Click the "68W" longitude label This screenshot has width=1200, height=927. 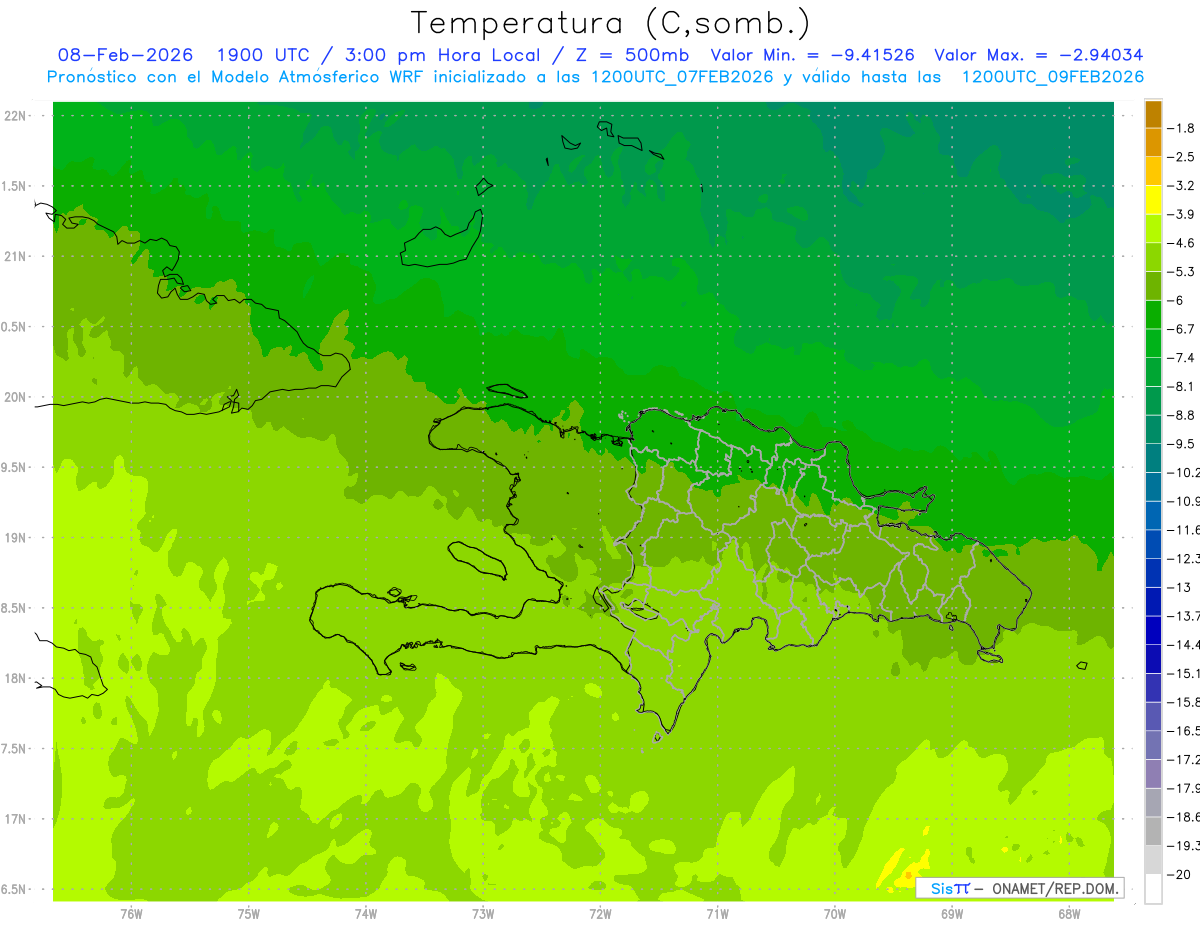click(x=1069, y=914)
